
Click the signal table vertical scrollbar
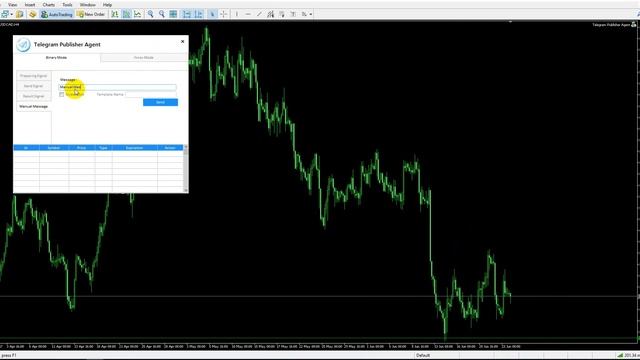point(186,168)
